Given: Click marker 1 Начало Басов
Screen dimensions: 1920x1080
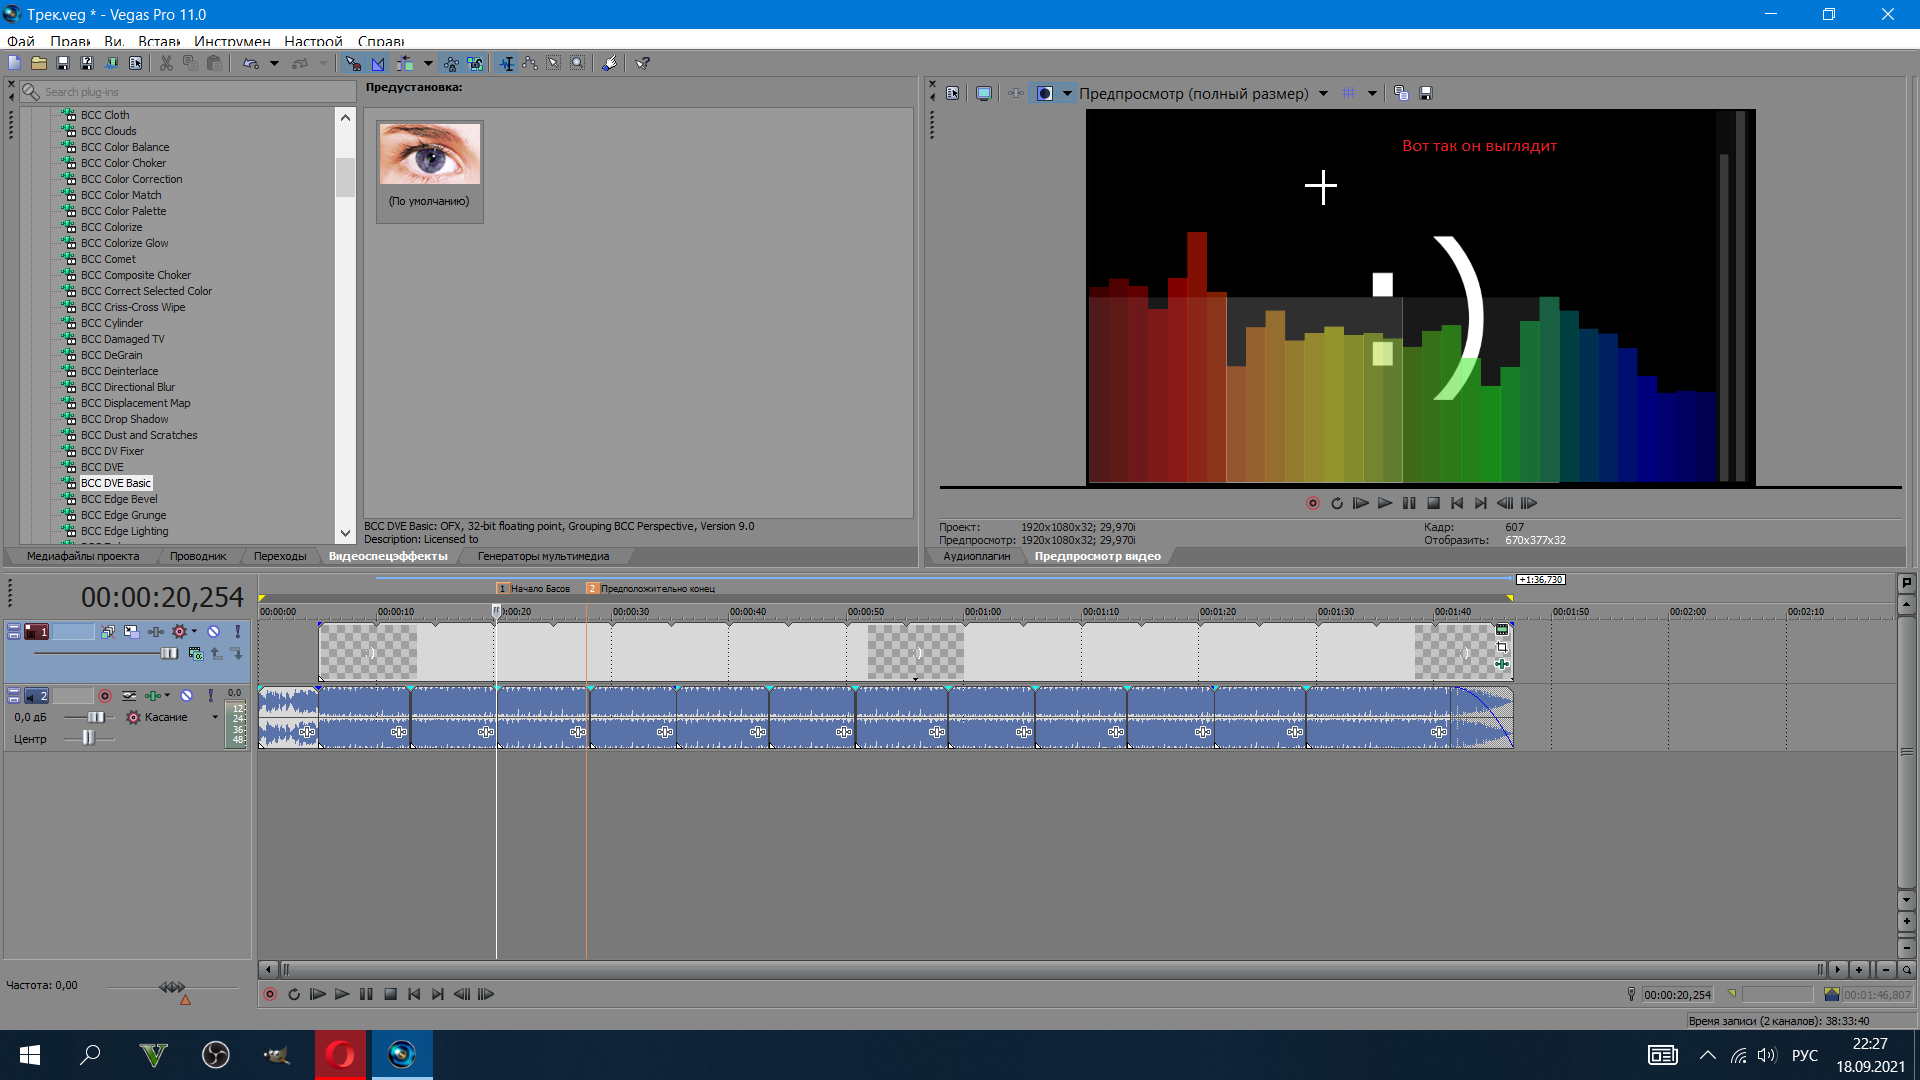Looking at the screenshot, I should pyautogui.click(x=535, y=589).
